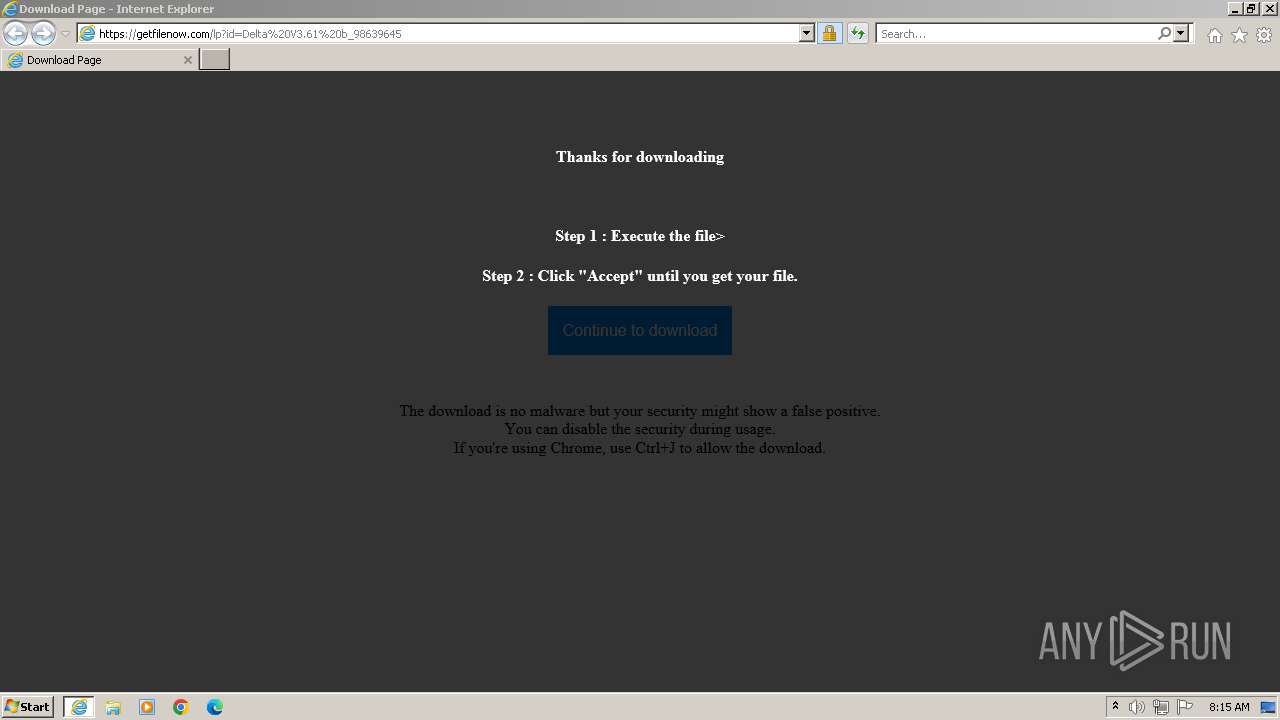Click the 'use Ctrl+J' Chrome instruction line
Image resolution: width=1280 pixels, height=720 pixels.
tap(640, 448)
